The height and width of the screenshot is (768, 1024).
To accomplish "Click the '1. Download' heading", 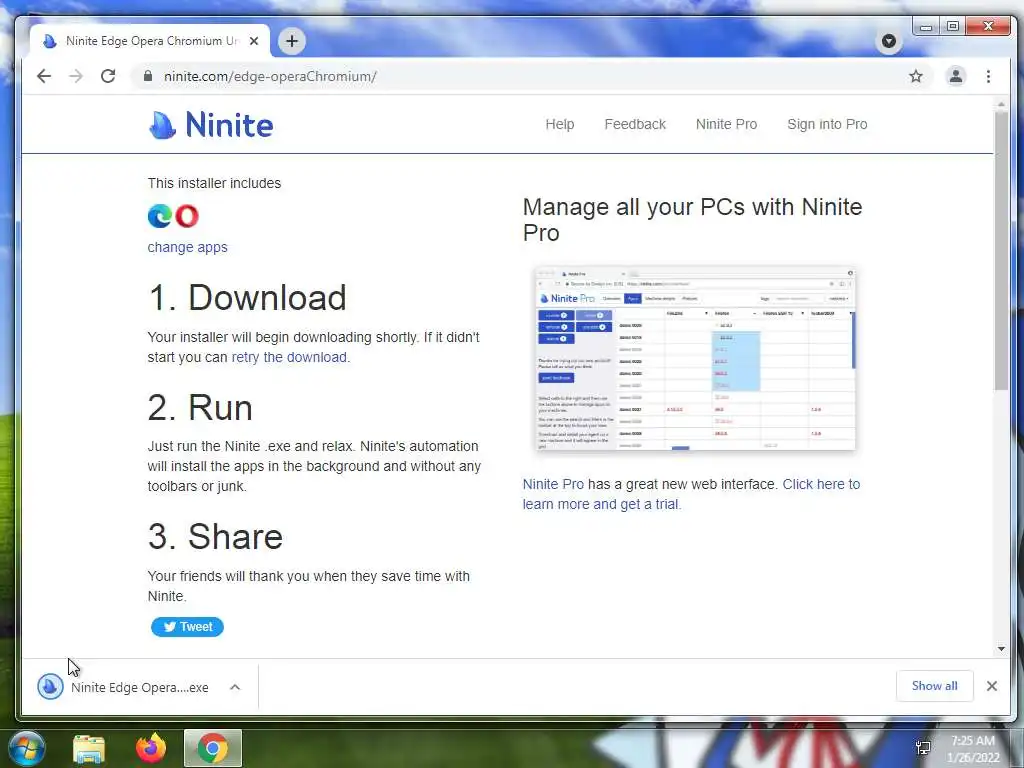I will (247, 298).
